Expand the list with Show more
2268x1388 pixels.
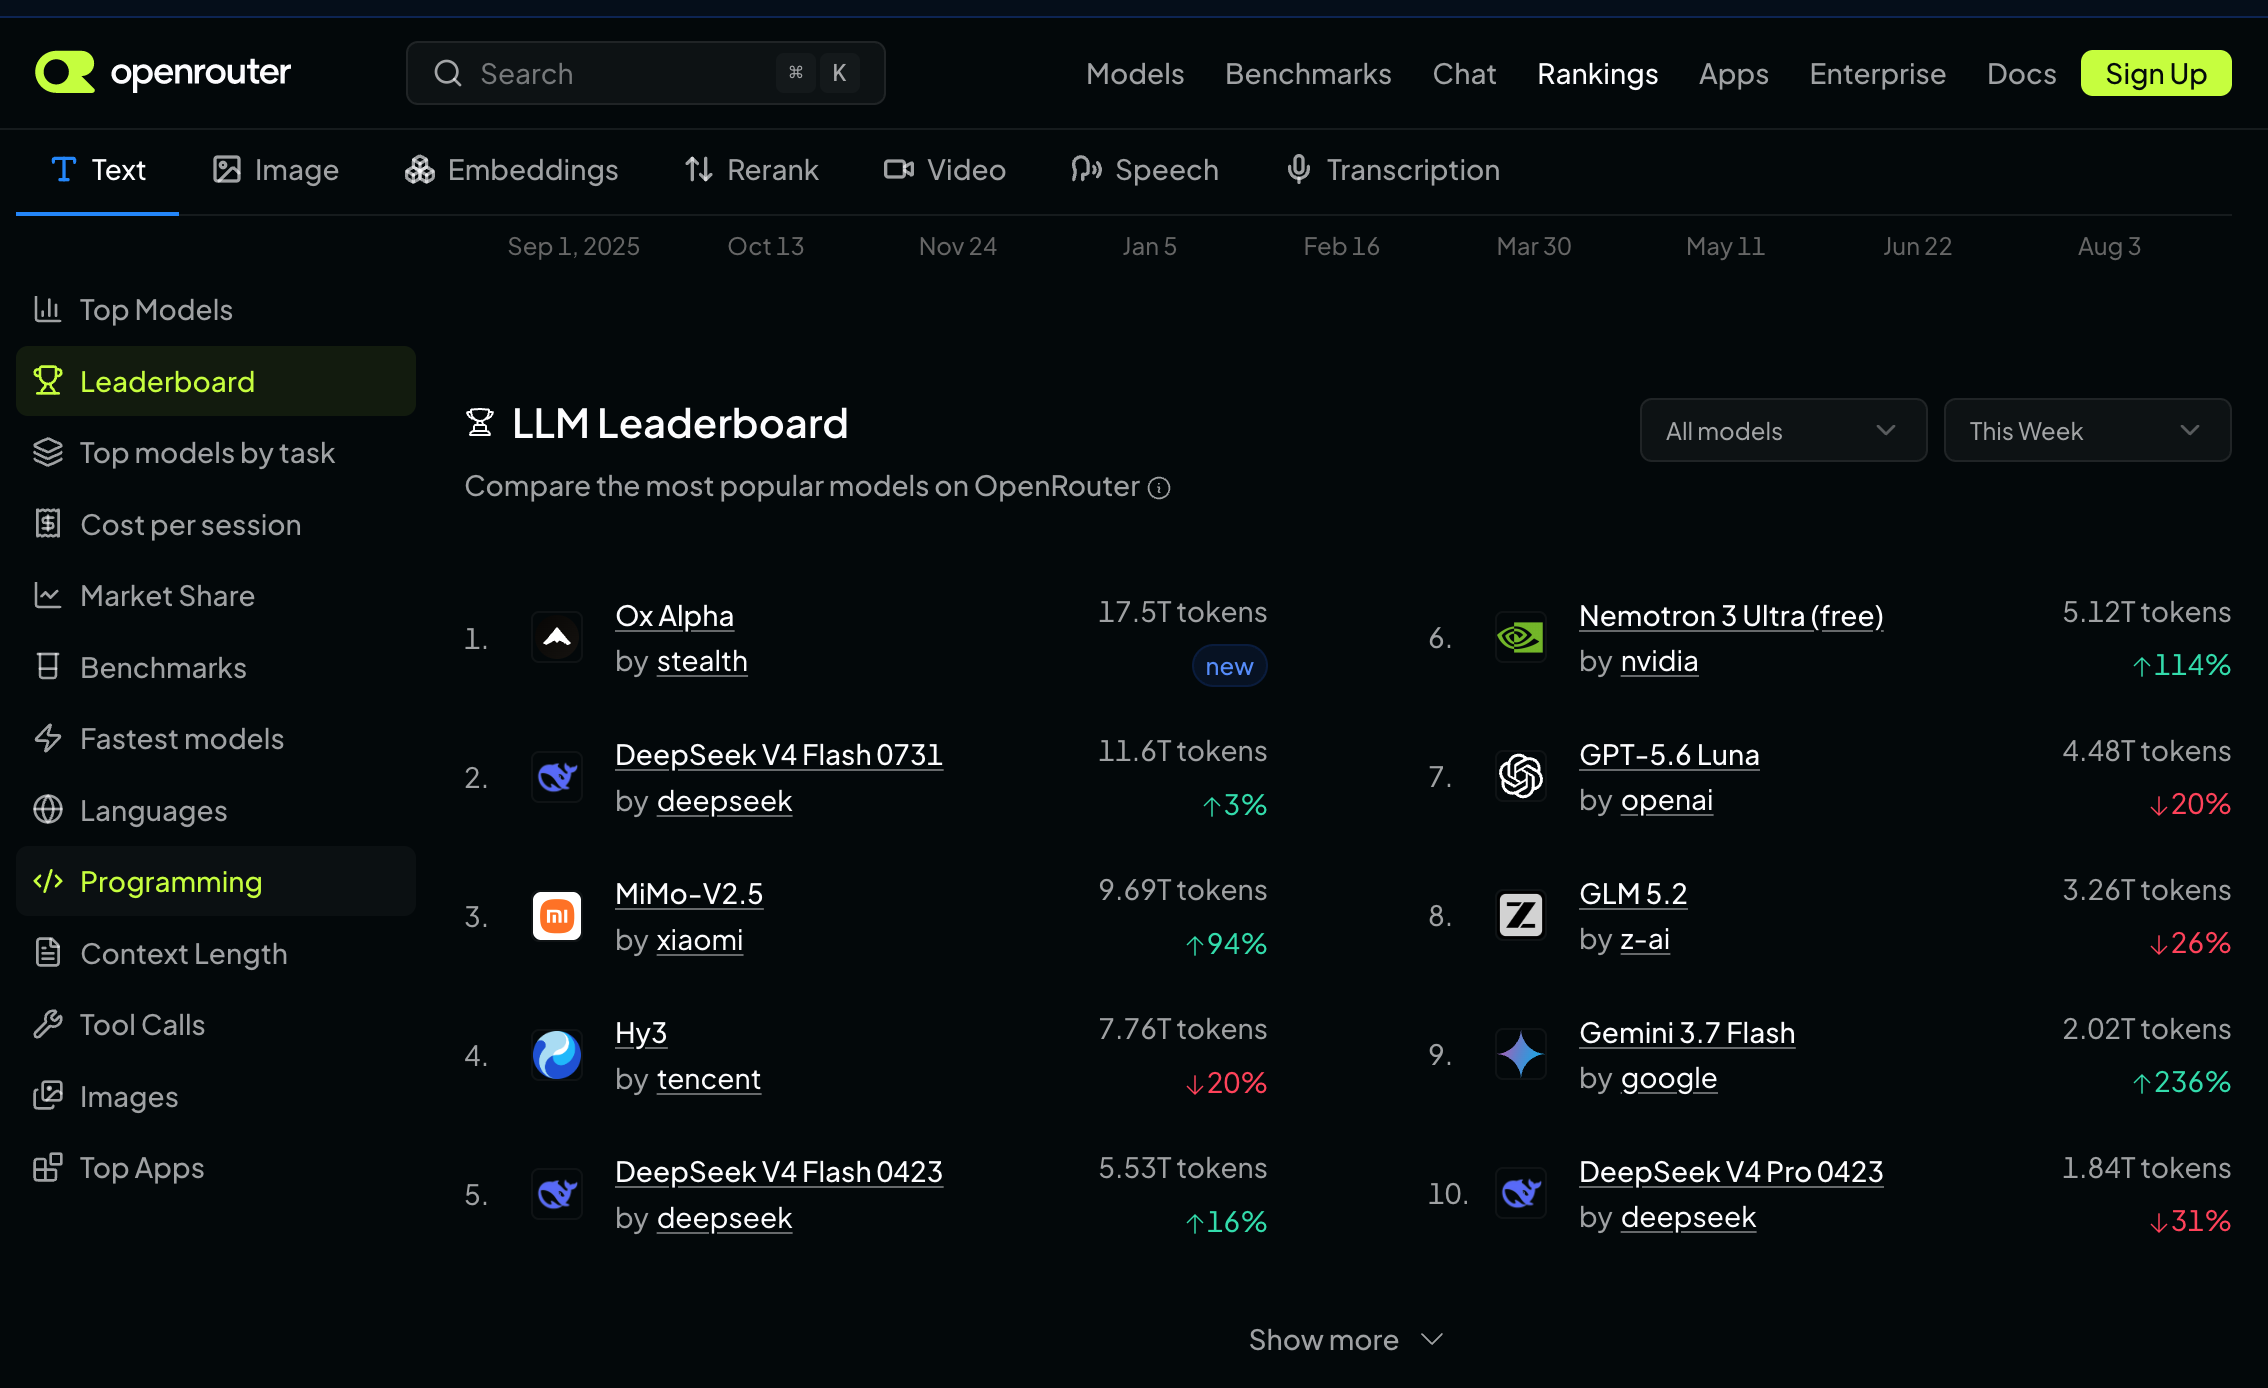point(1347,1339)
